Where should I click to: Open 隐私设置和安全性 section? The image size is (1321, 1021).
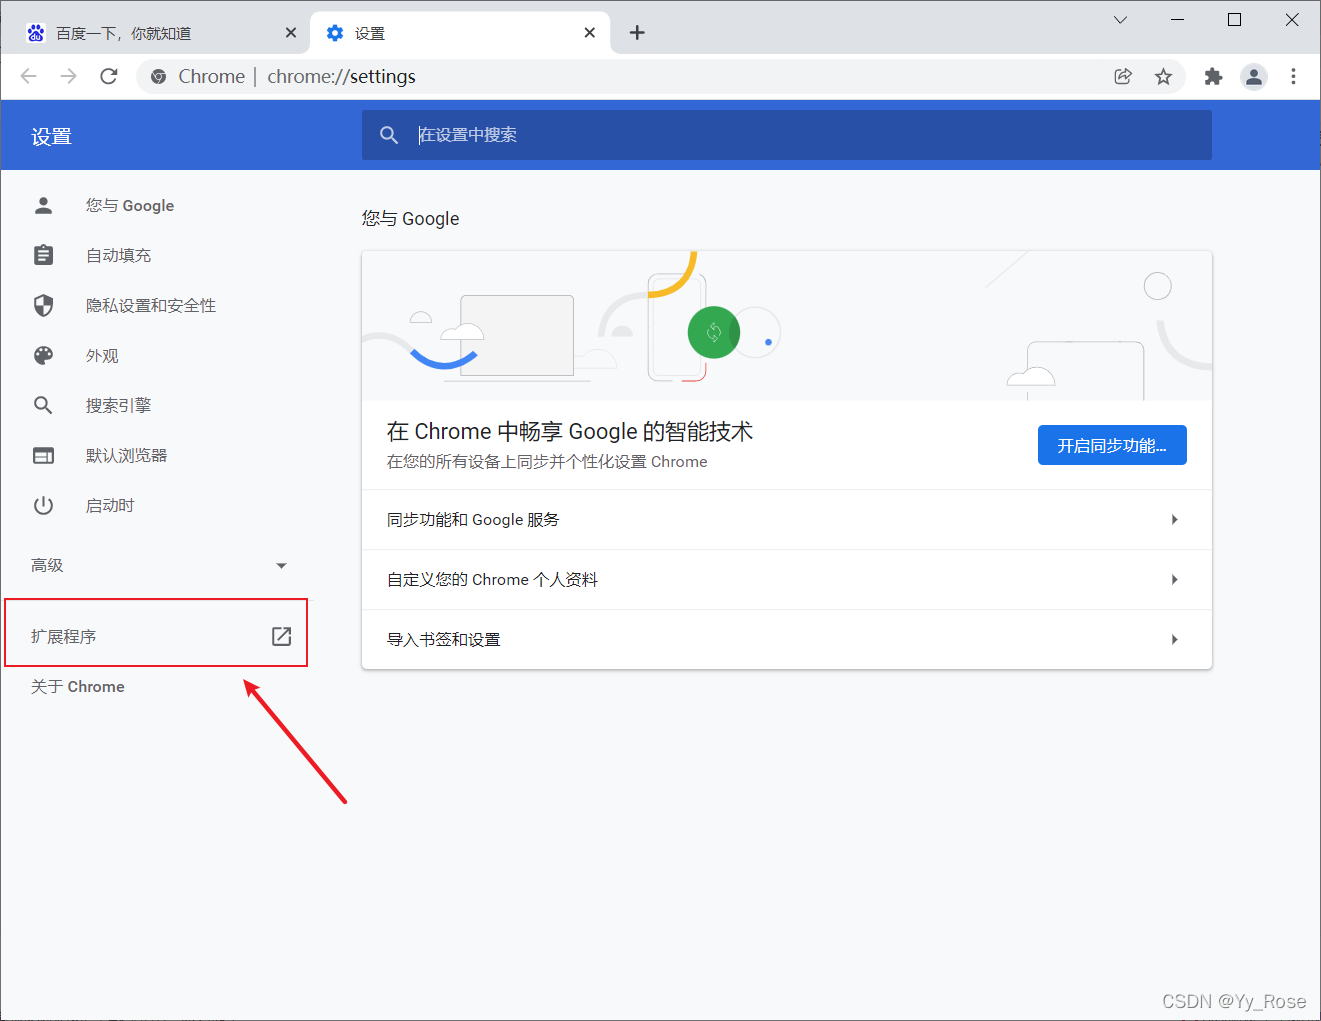coord(151,305)
